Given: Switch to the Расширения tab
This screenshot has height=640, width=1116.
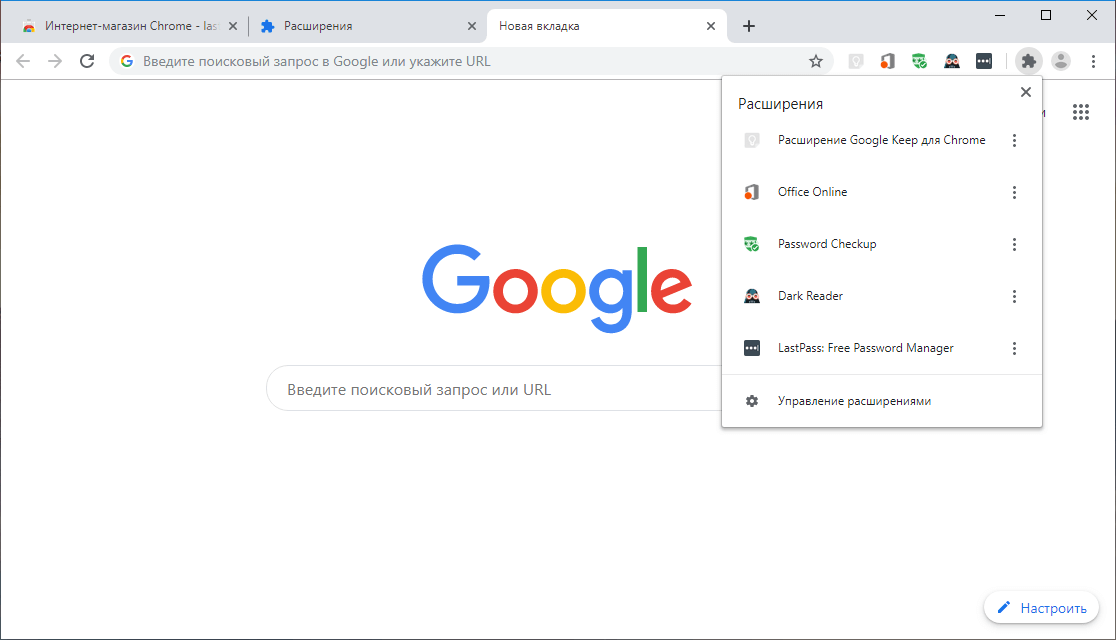Looking at the screenshot, I should click(x=366, y=26).
